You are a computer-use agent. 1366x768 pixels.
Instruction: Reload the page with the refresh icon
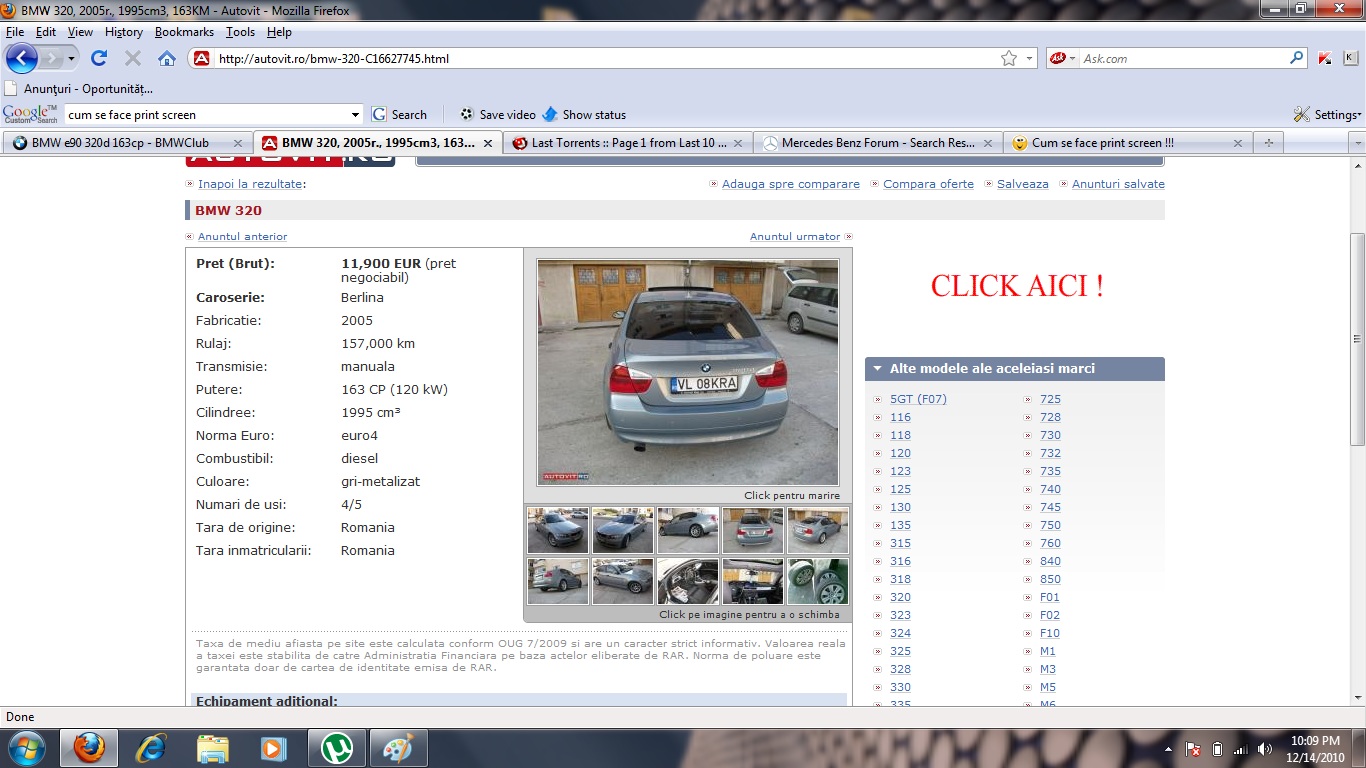(98, 58)
